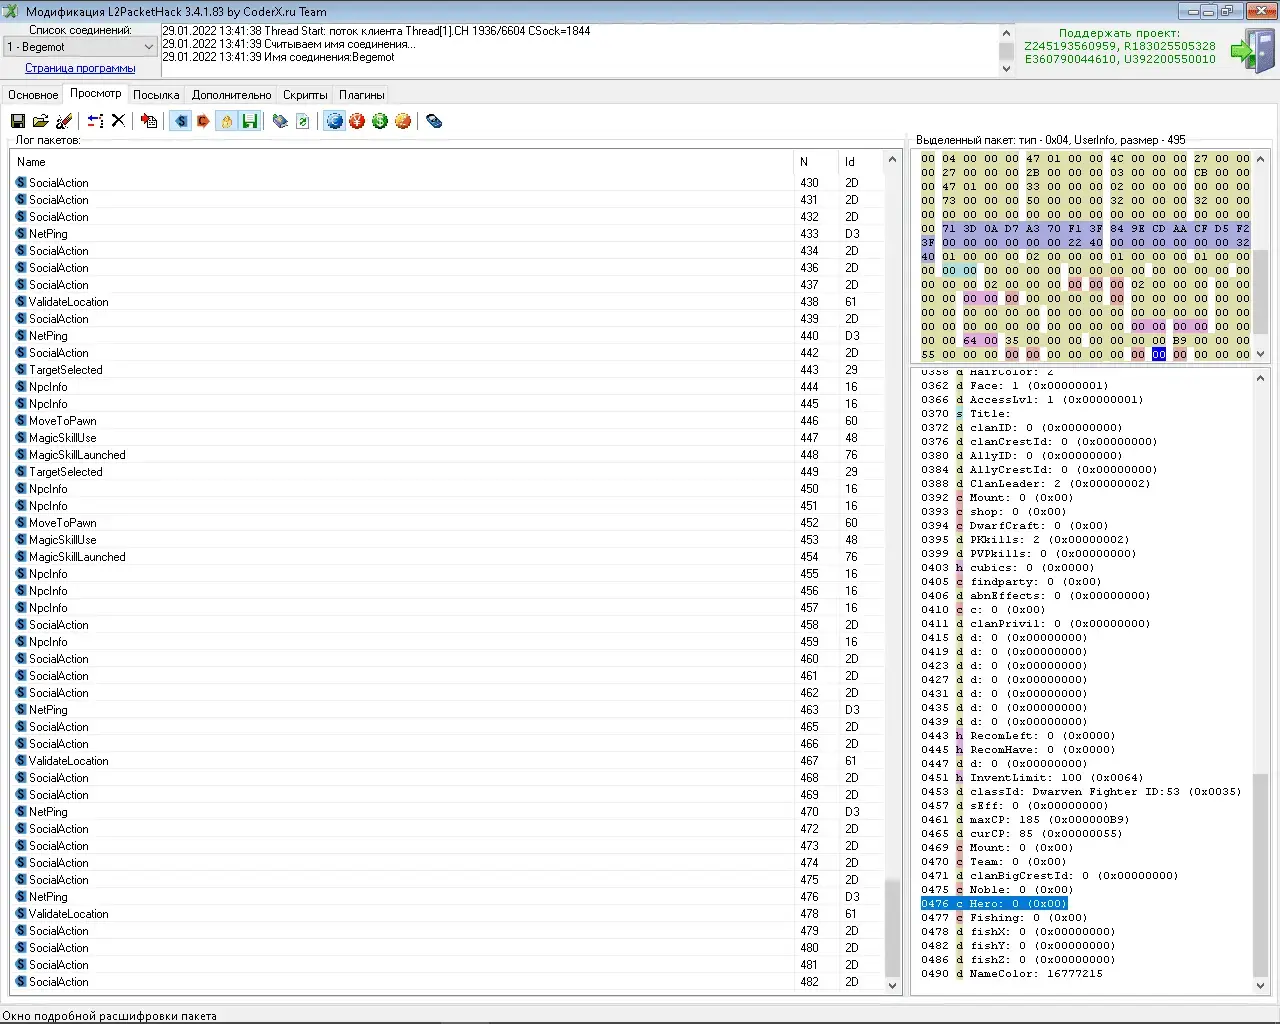The height and width of the screenshot is (1024, 1280).
Task: Toggle the blue round euro button
Action: [x=334, y=121]
